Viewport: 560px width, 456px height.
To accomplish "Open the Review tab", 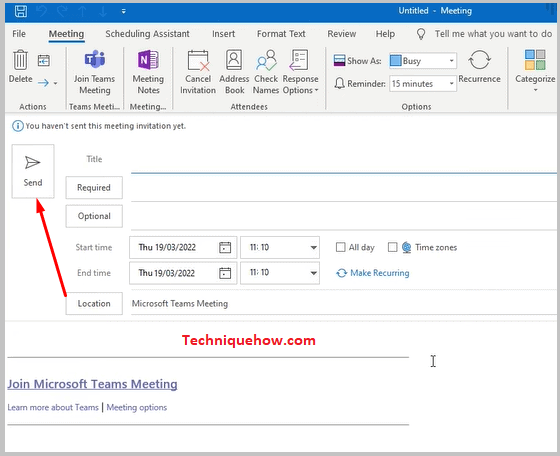I will pos(342,34).
